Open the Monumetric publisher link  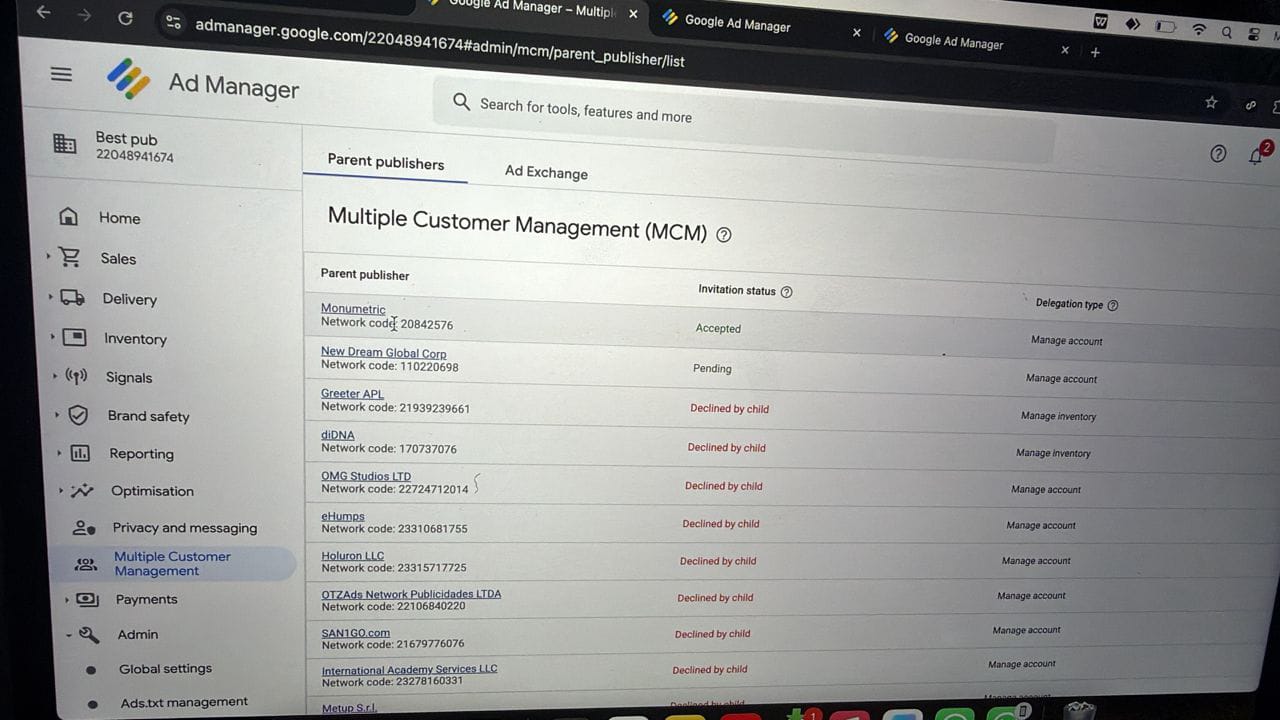pyautogui.click(x=353, y=309)
